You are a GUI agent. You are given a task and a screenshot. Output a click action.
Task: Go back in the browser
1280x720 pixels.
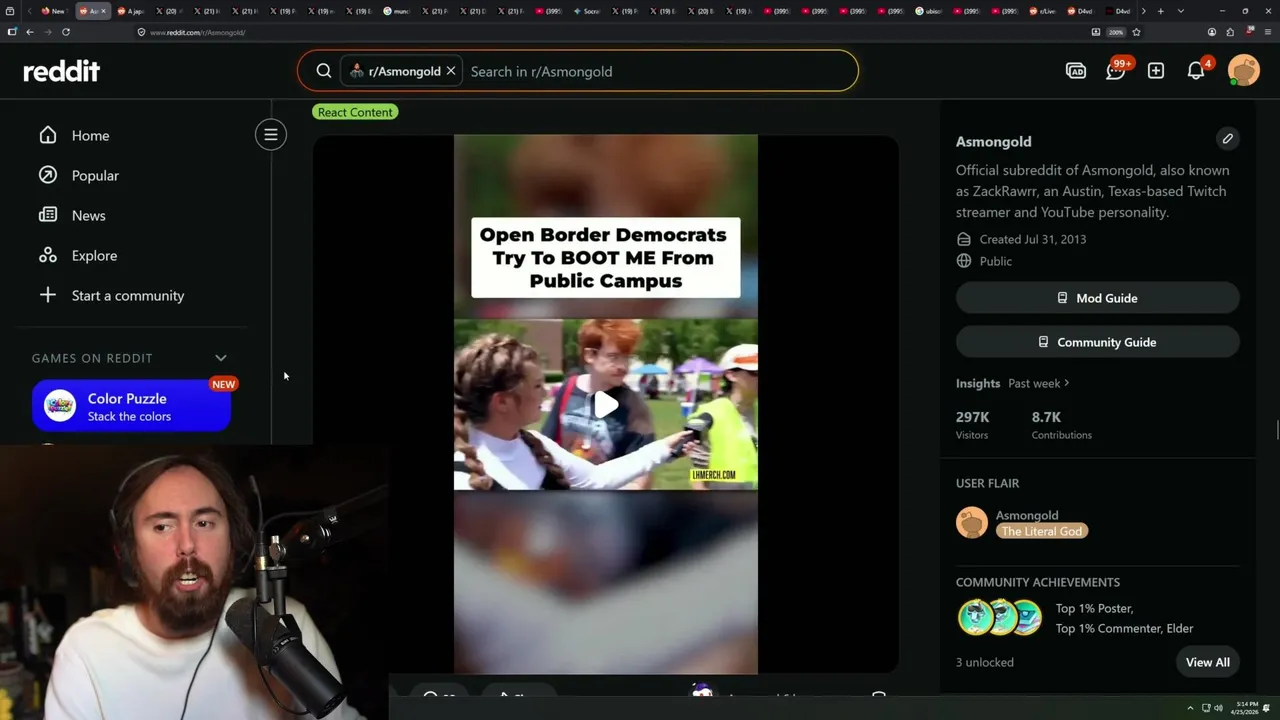coord(30,32)
